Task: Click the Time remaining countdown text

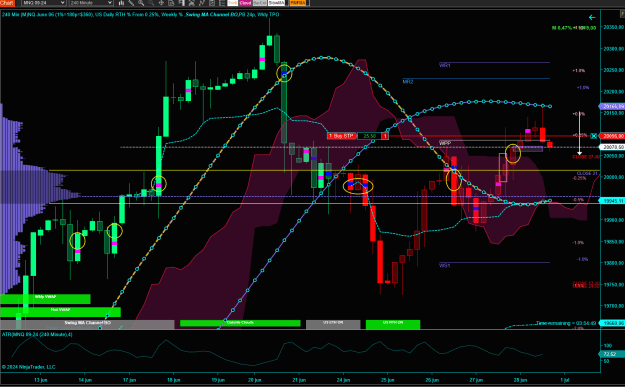Action: coord(566,323)
